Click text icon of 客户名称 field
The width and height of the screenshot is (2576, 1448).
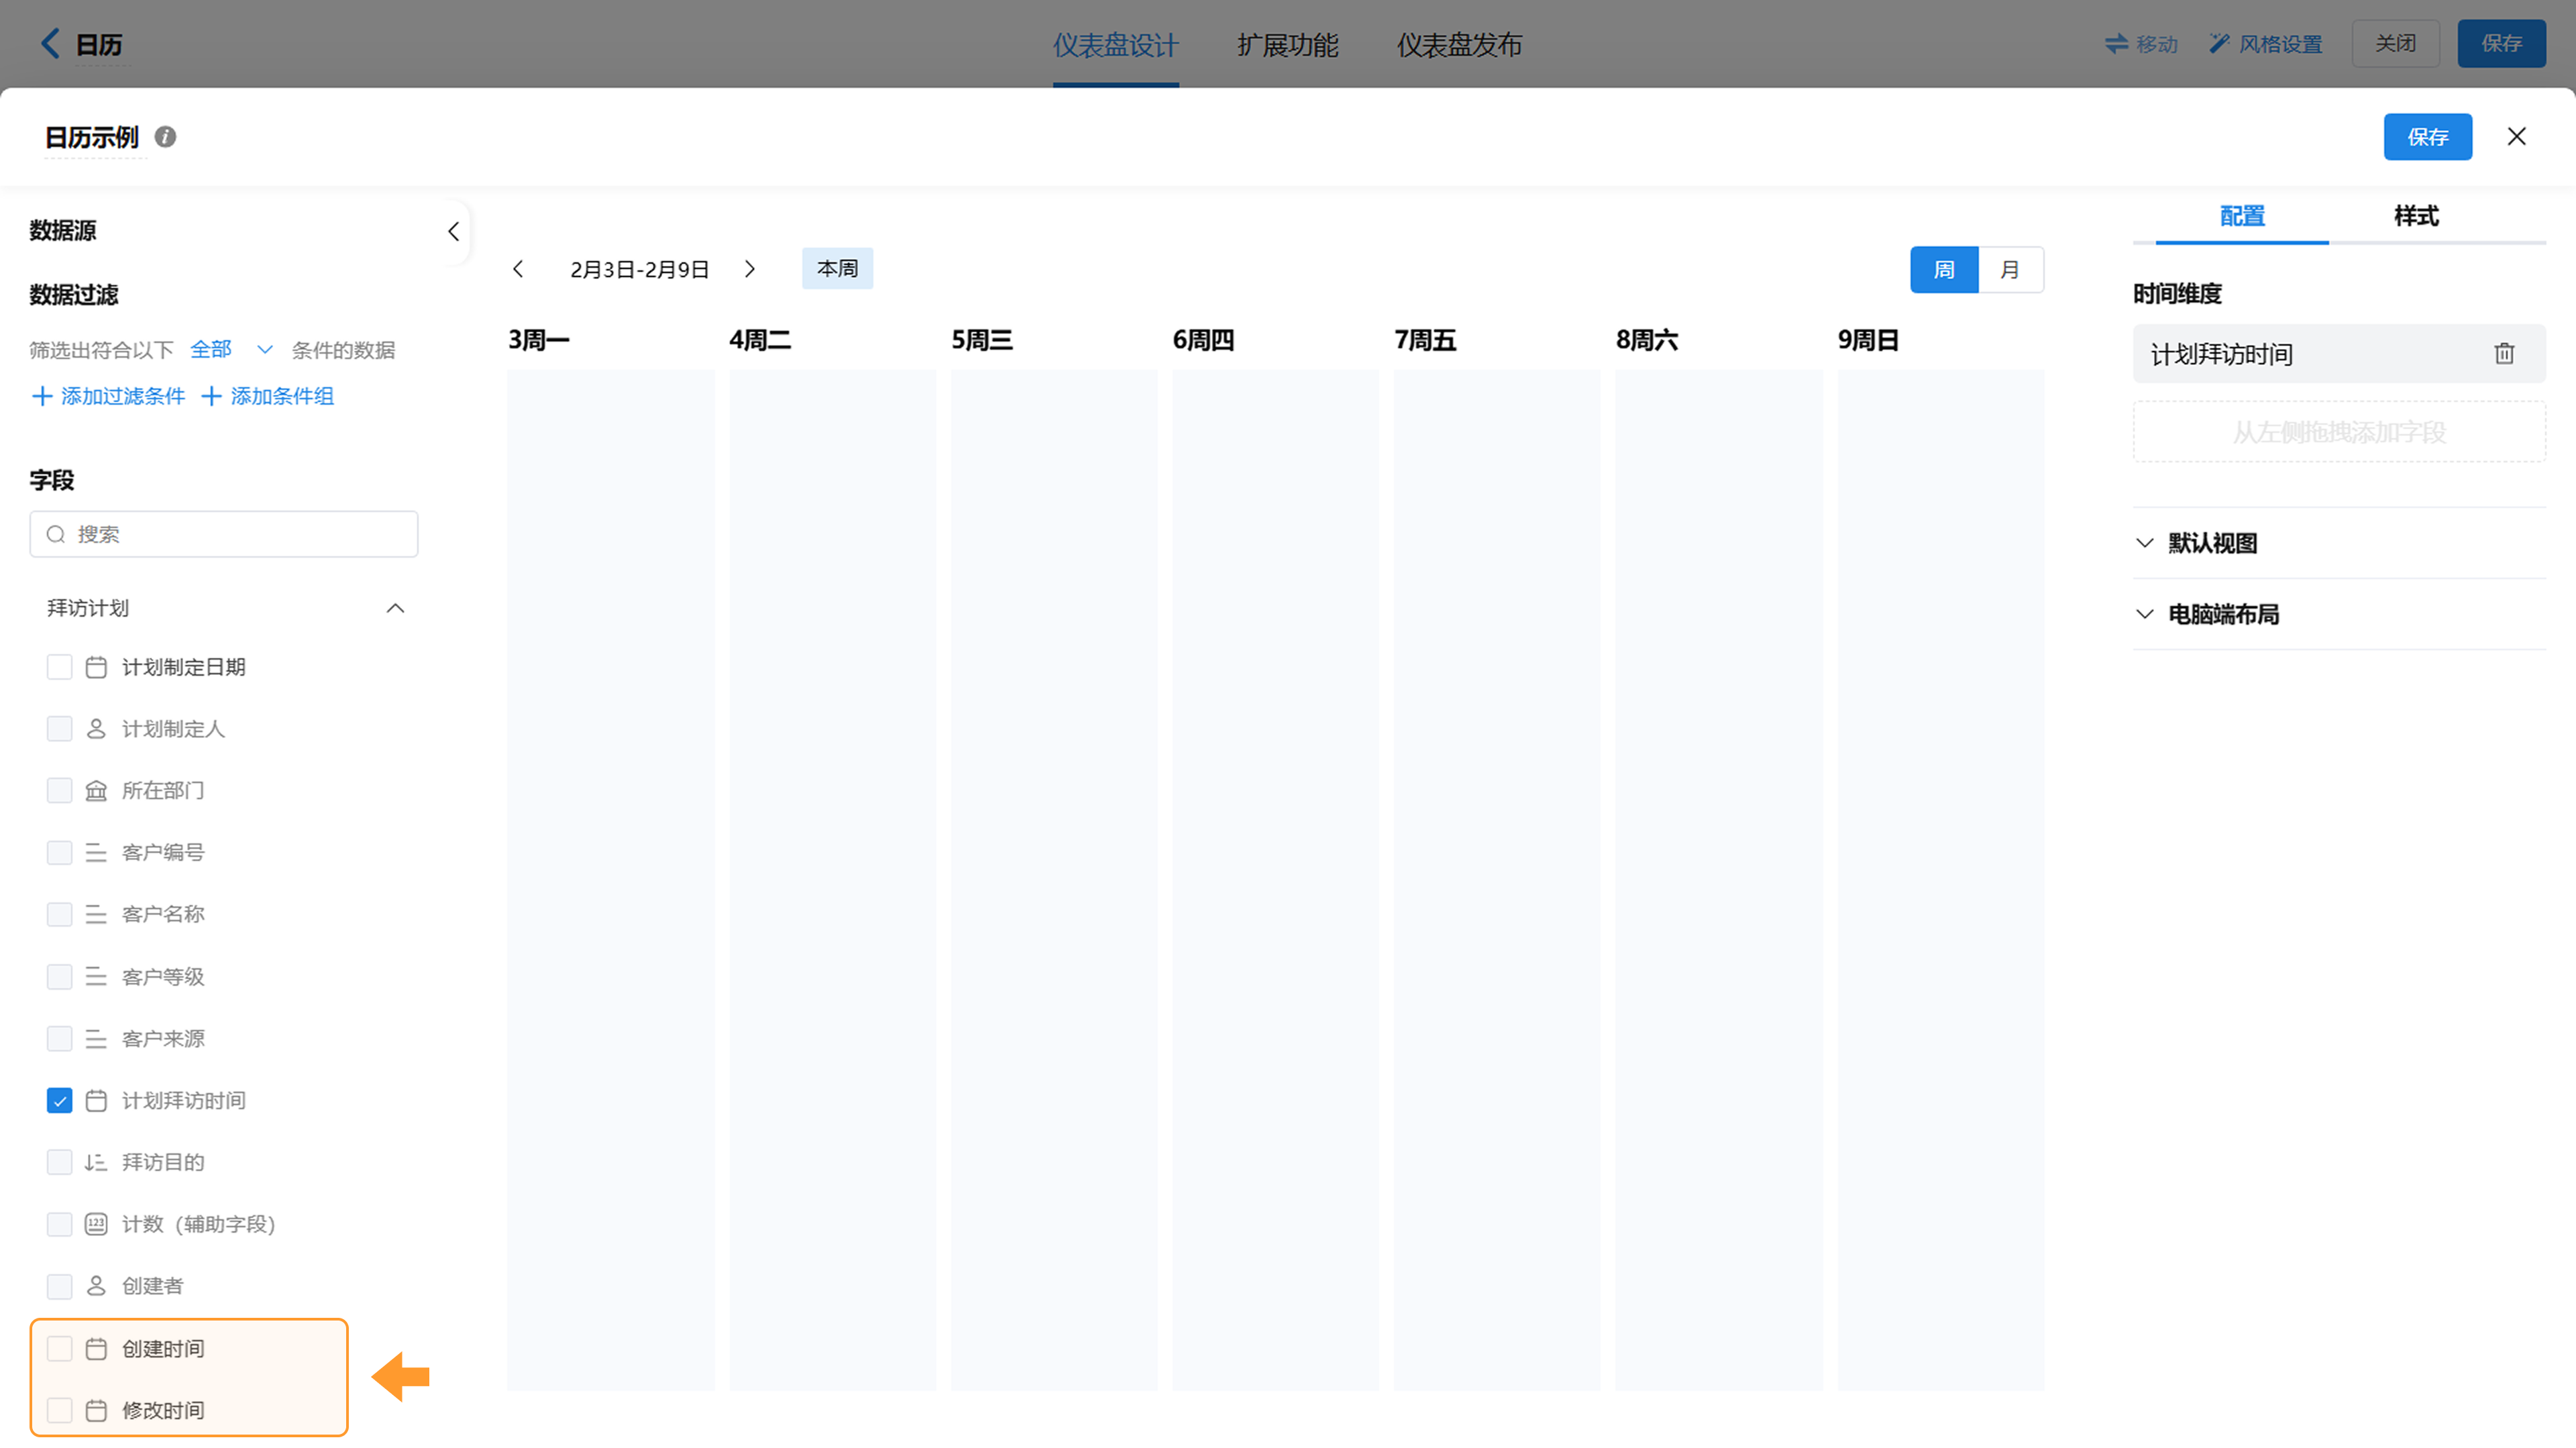pyautogui.click(x=96, y=914)
